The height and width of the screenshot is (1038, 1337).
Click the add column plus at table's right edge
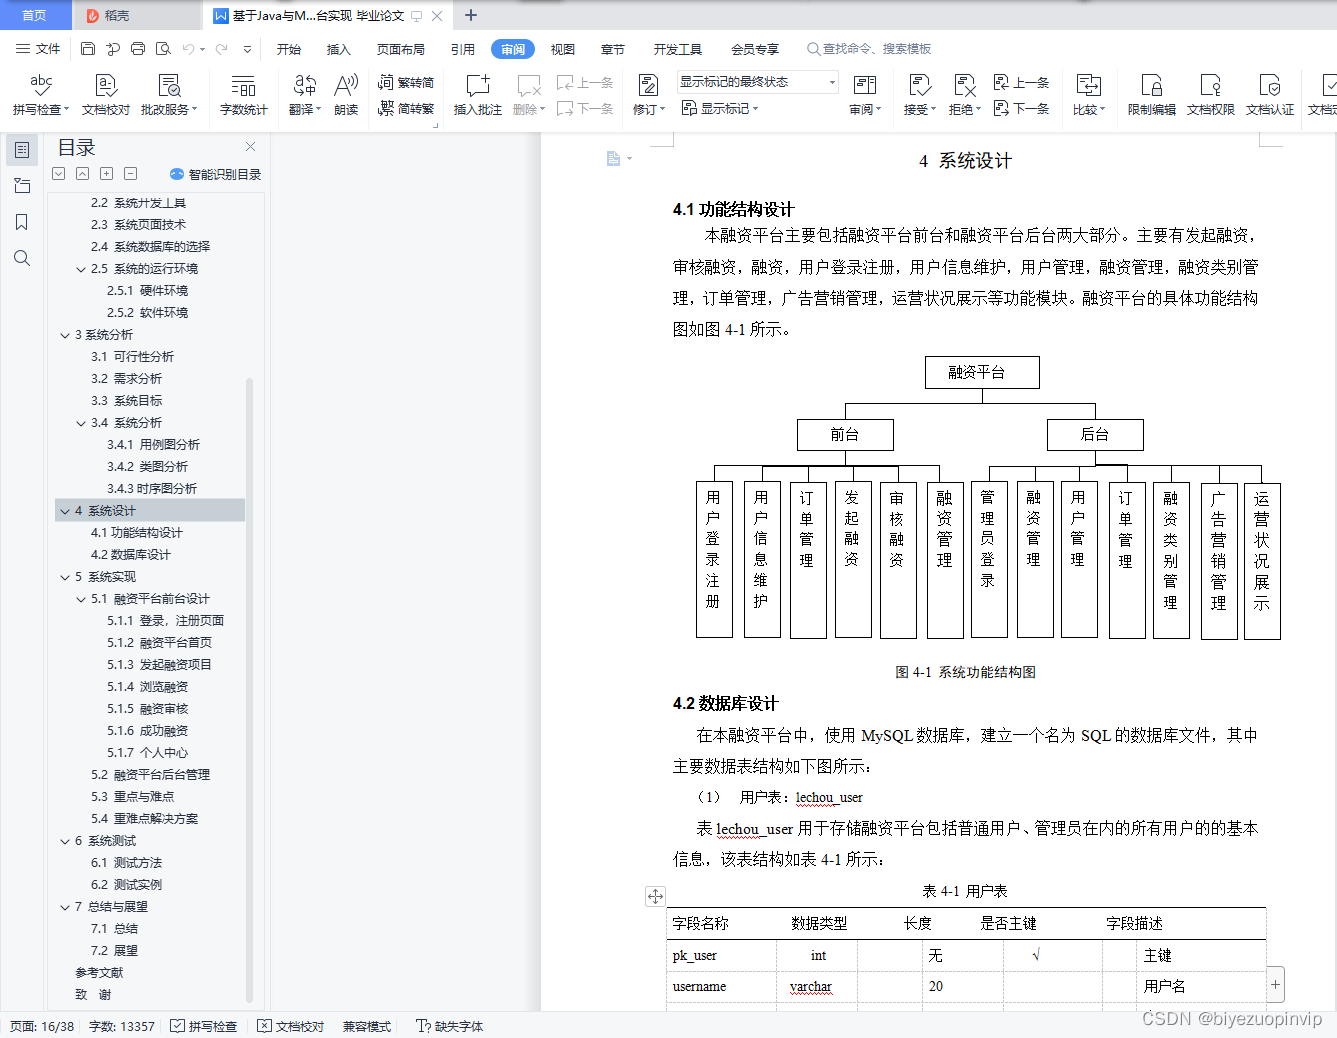point(1275,984)
